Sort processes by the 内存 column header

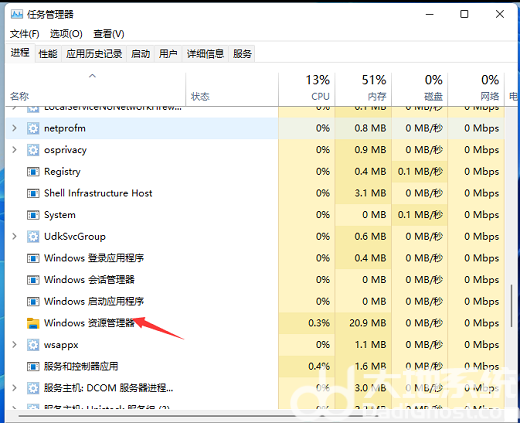pyautogui.click(x=363, y=88)
